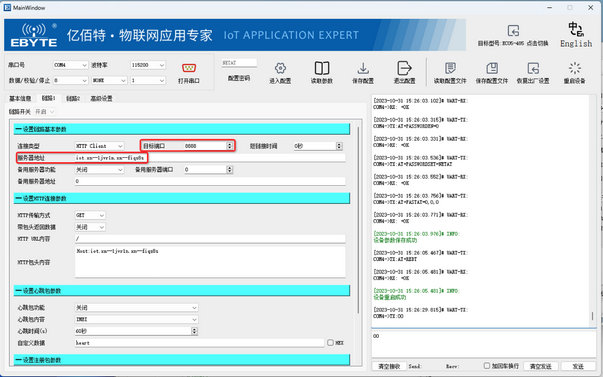The height and width of the screenshot is (377, 603).
Task: Click the 进入配置 gear icon
Action: tap(280, 68)
